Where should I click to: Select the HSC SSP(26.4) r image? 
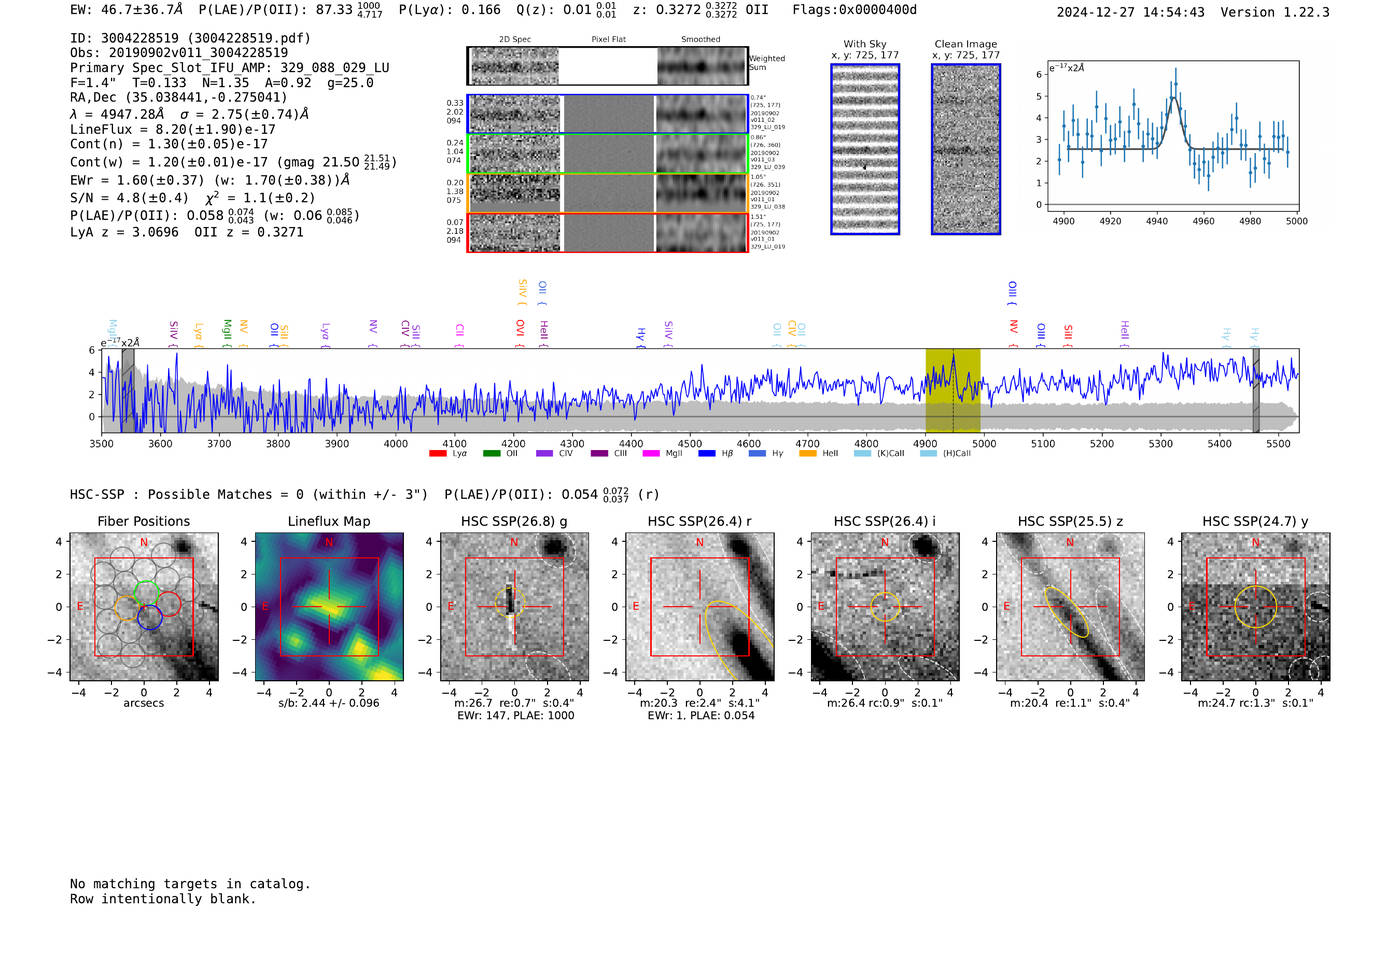click(x=700, y=606)
